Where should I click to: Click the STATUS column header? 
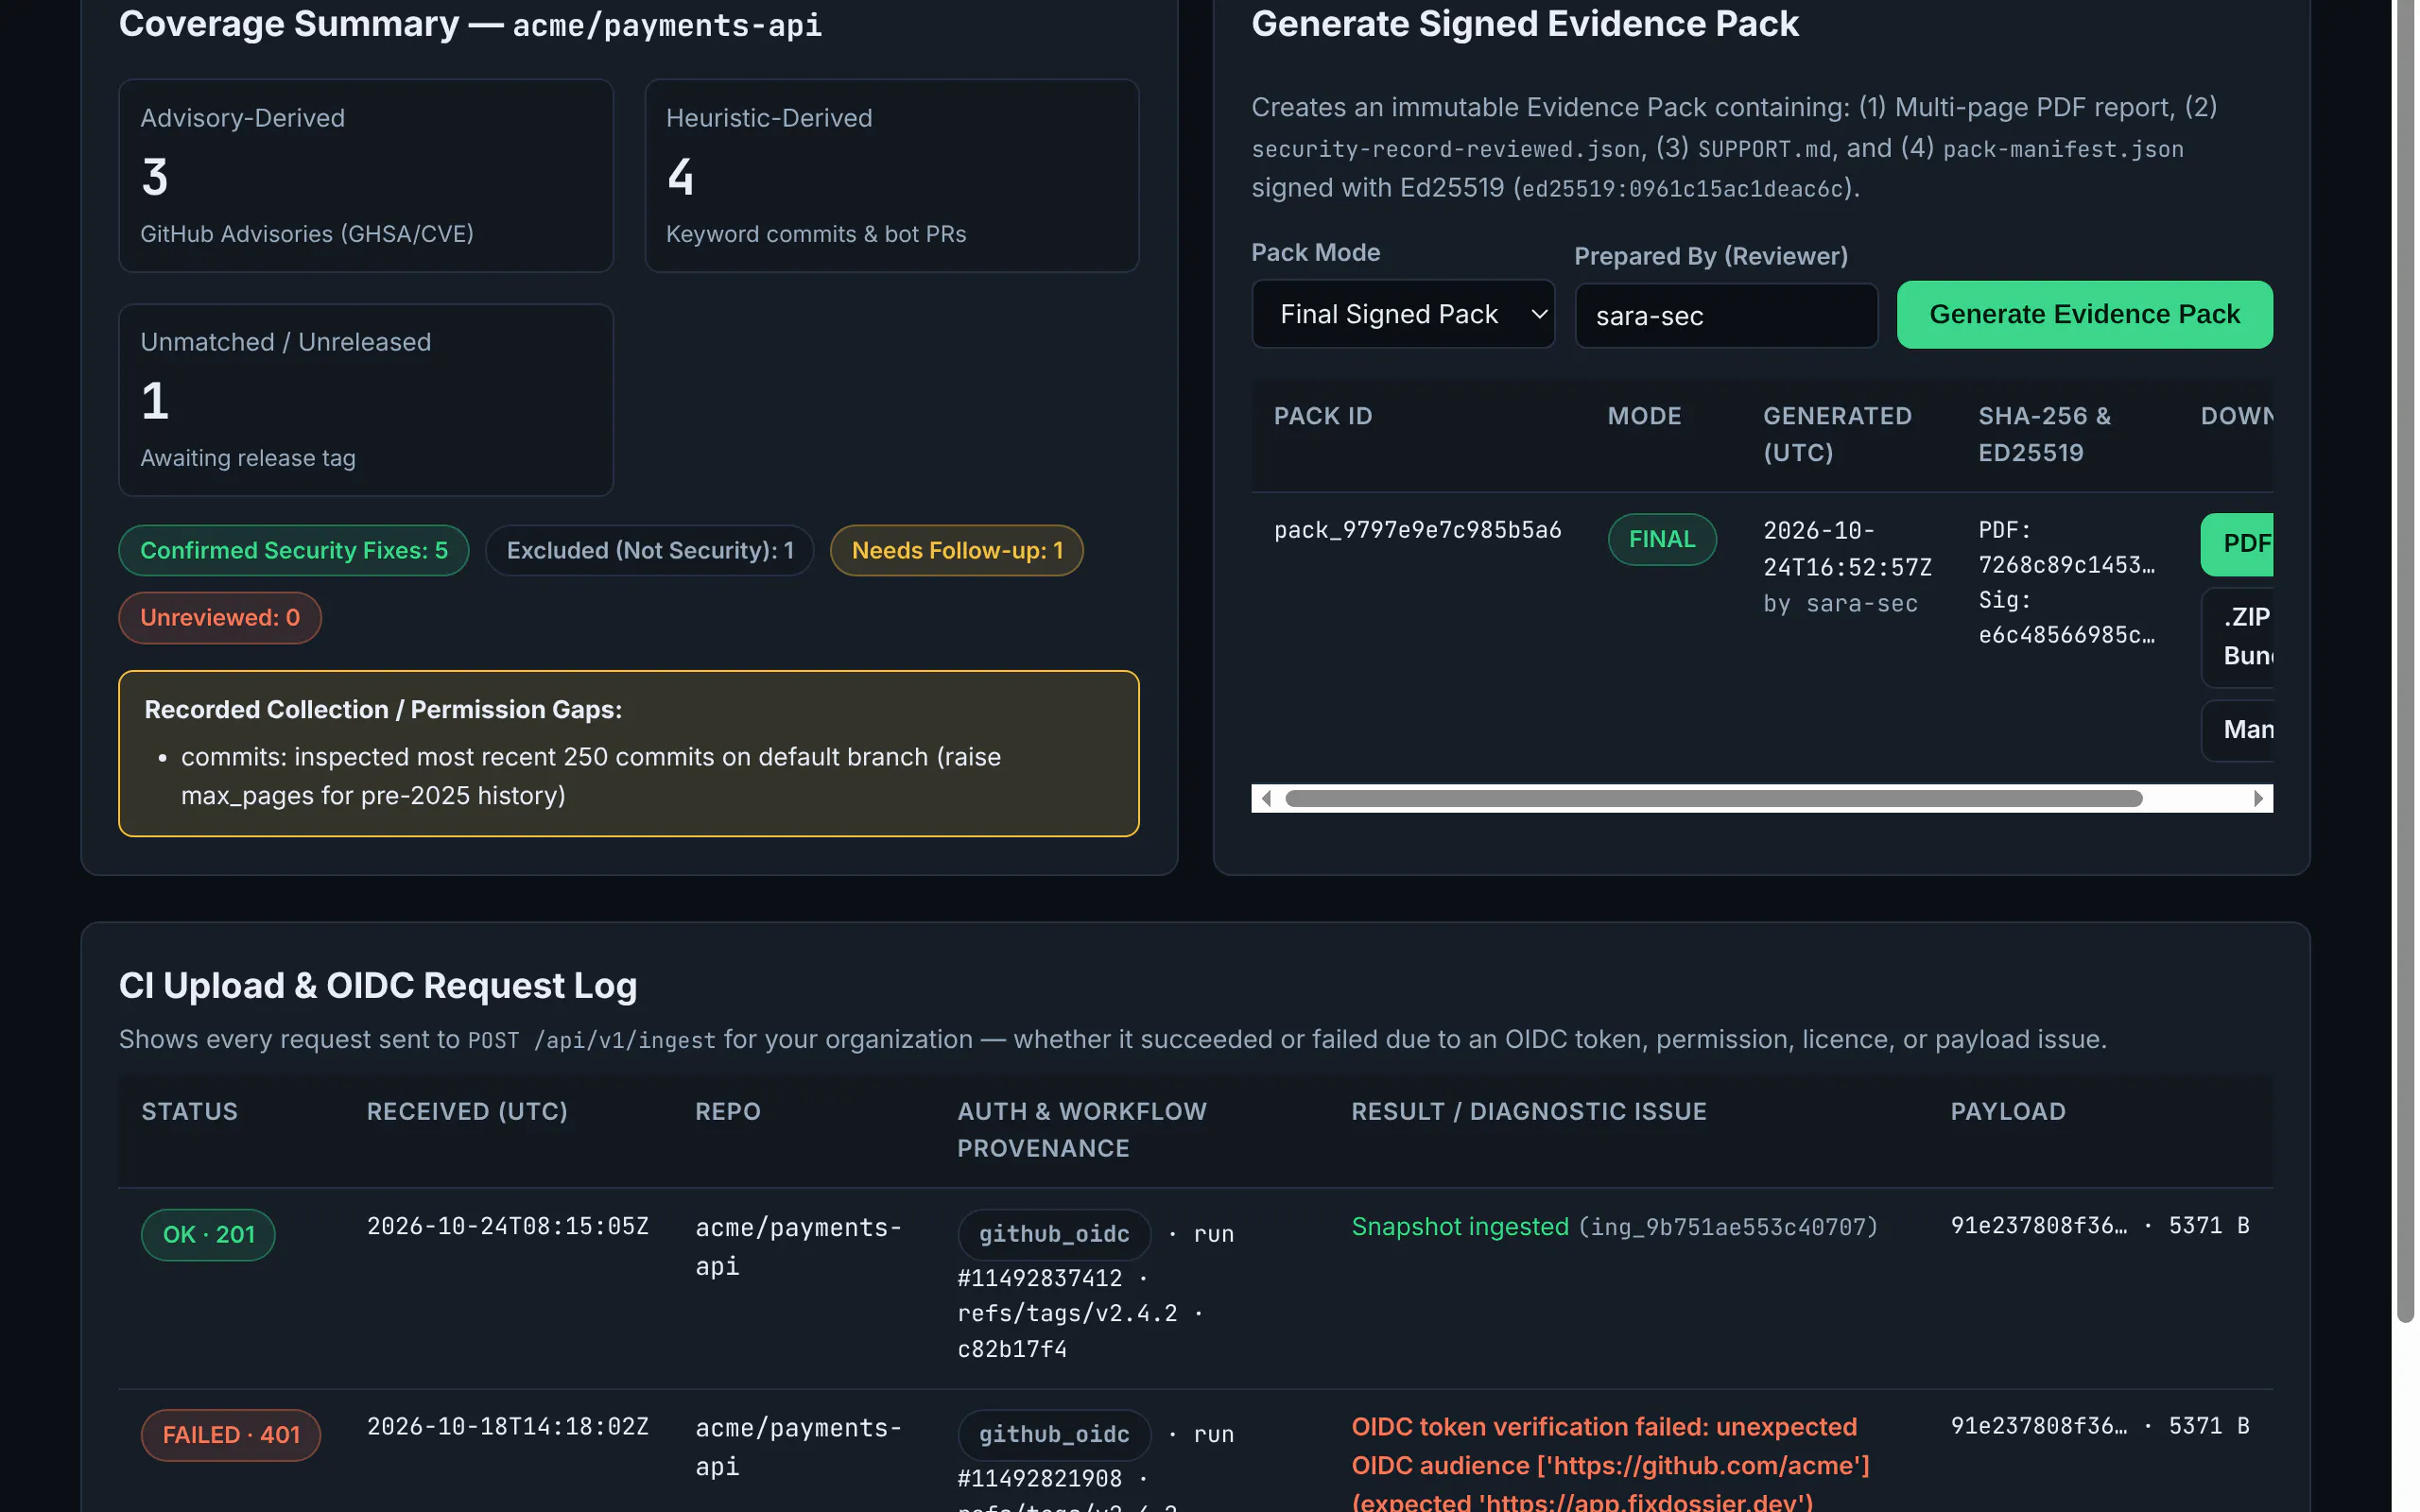pos(190,1111)
